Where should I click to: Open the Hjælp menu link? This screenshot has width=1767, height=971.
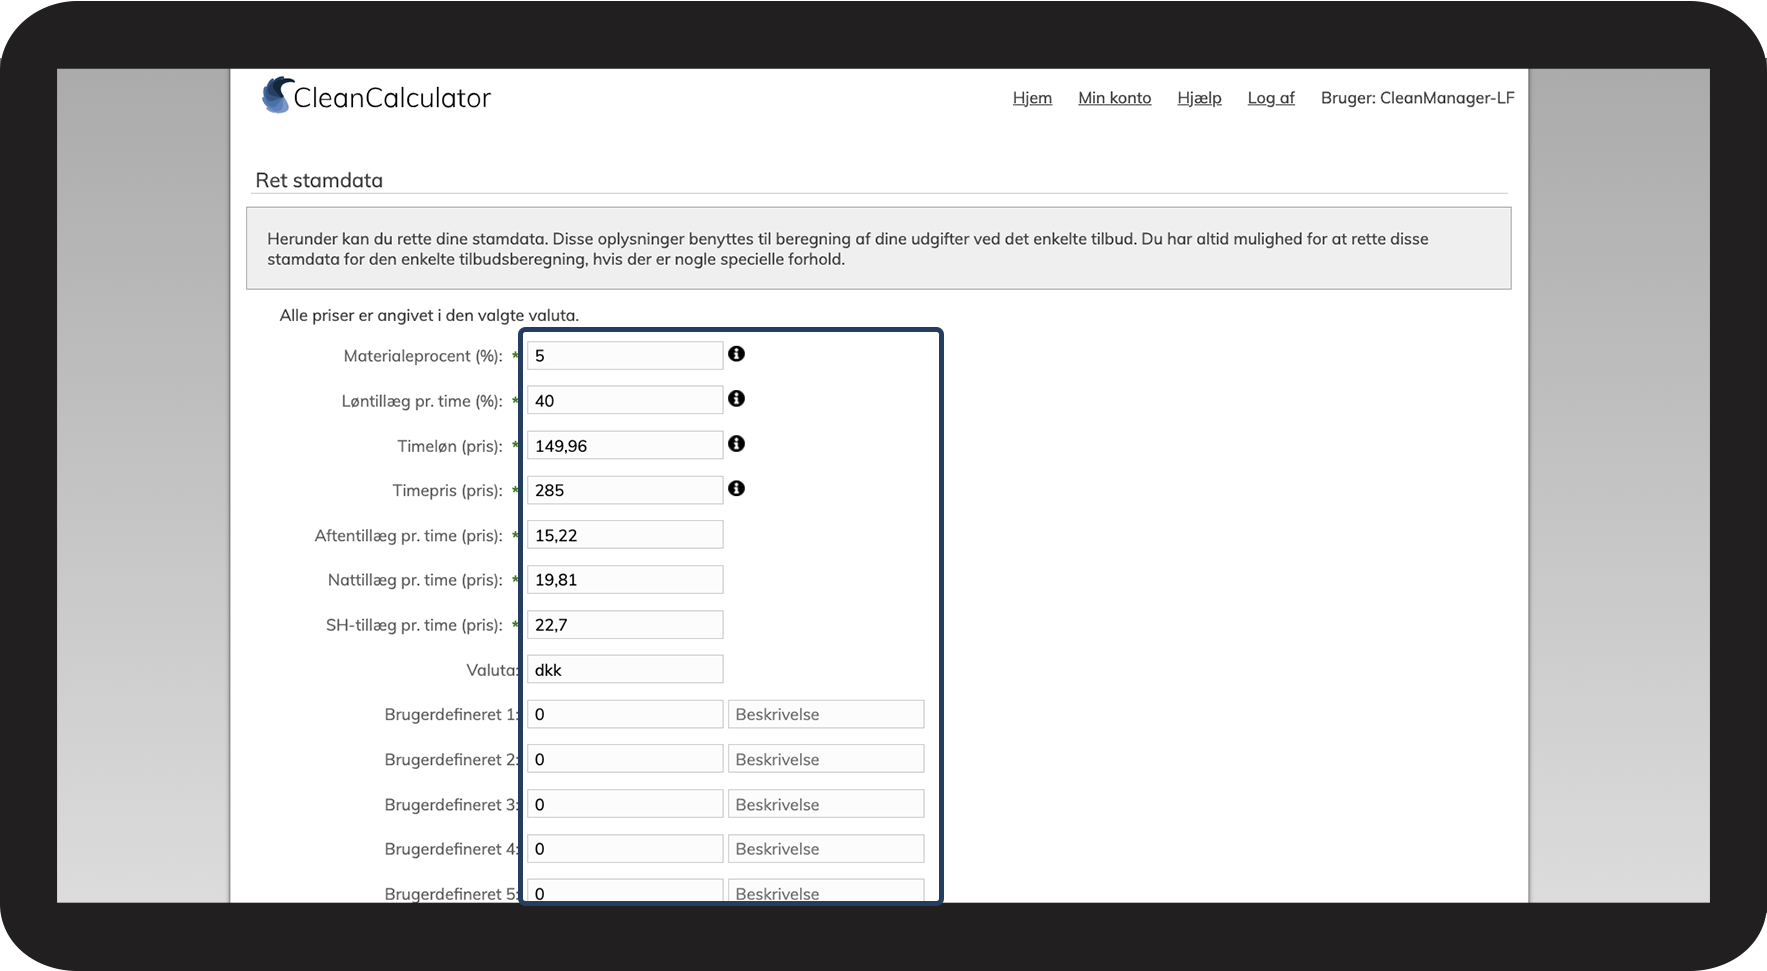1199,98
